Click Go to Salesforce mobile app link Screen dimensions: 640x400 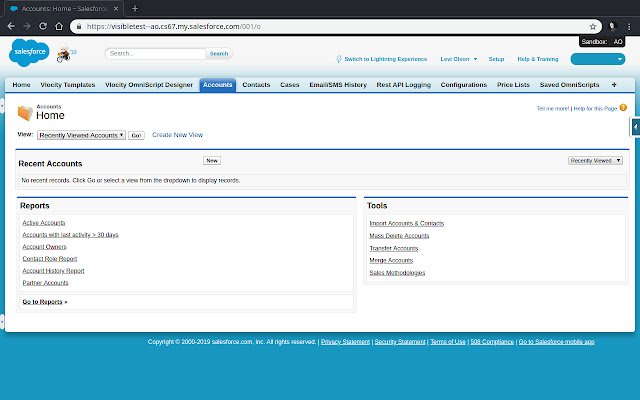556,342
